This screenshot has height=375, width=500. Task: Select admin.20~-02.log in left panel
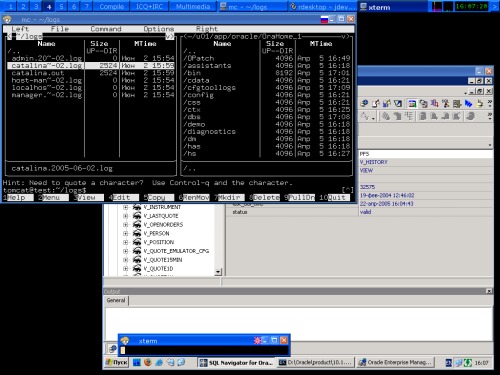46,58
